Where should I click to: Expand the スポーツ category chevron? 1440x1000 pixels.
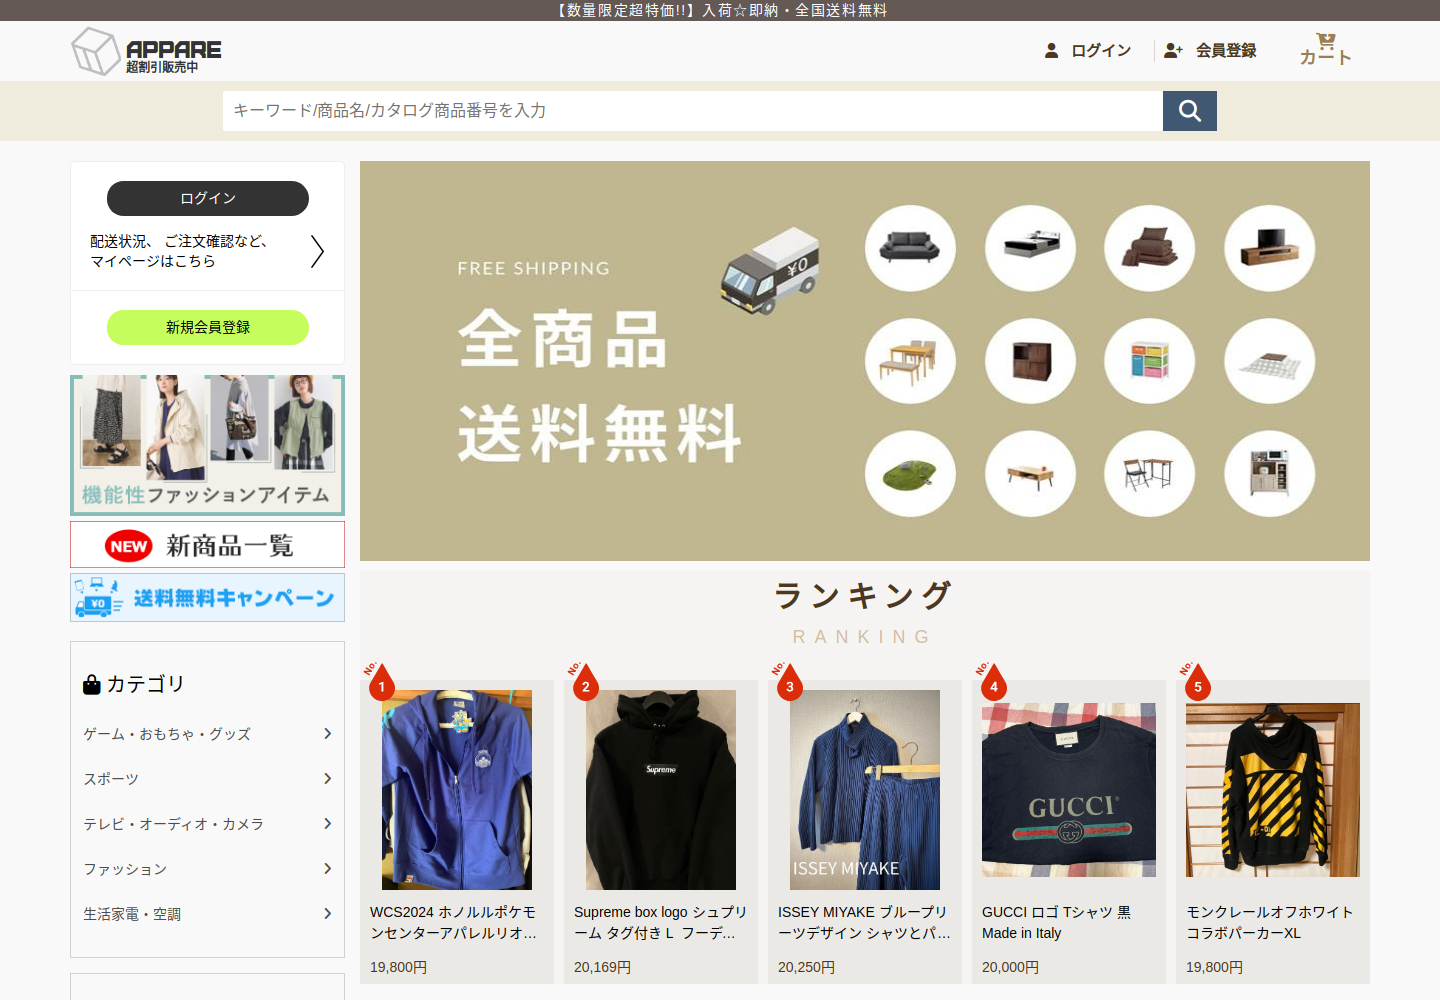327,779
